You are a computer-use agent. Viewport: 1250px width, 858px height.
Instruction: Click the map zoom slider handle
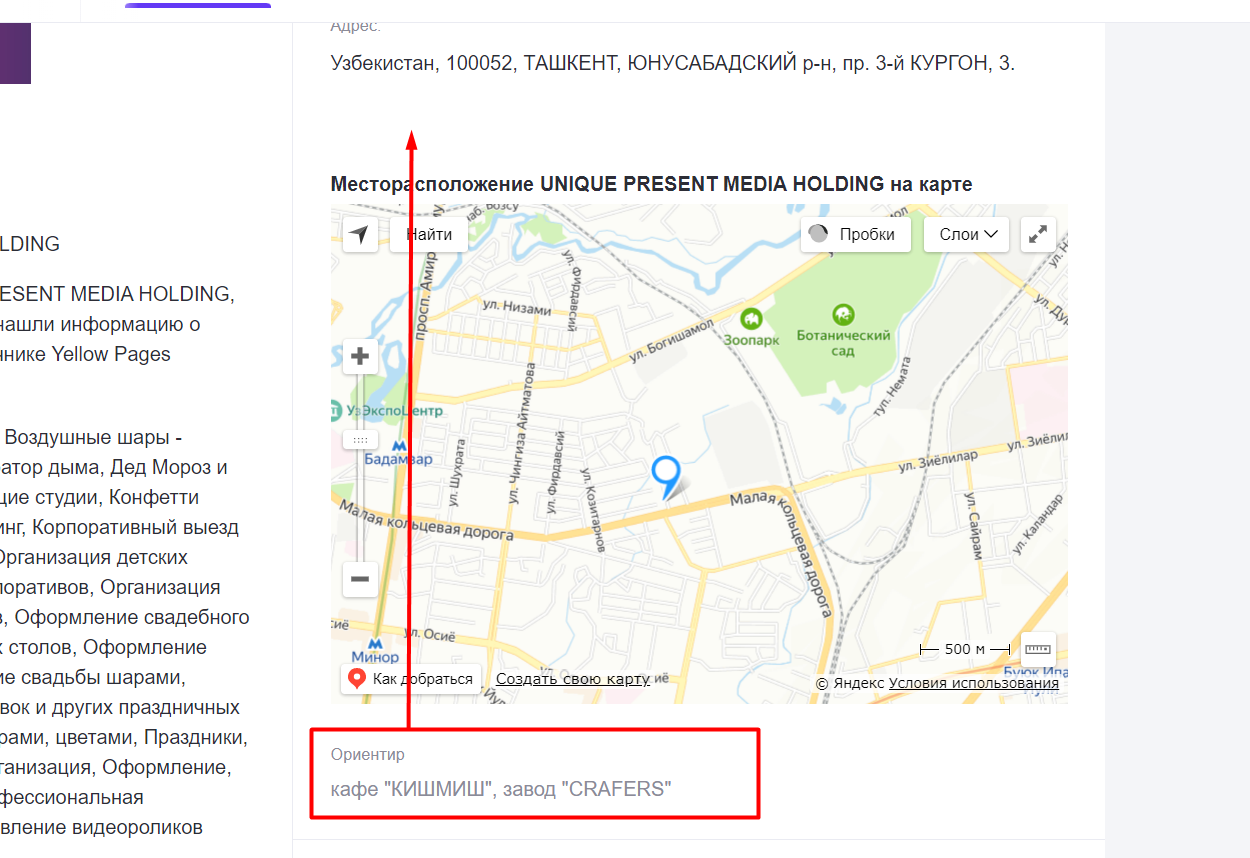360,440
